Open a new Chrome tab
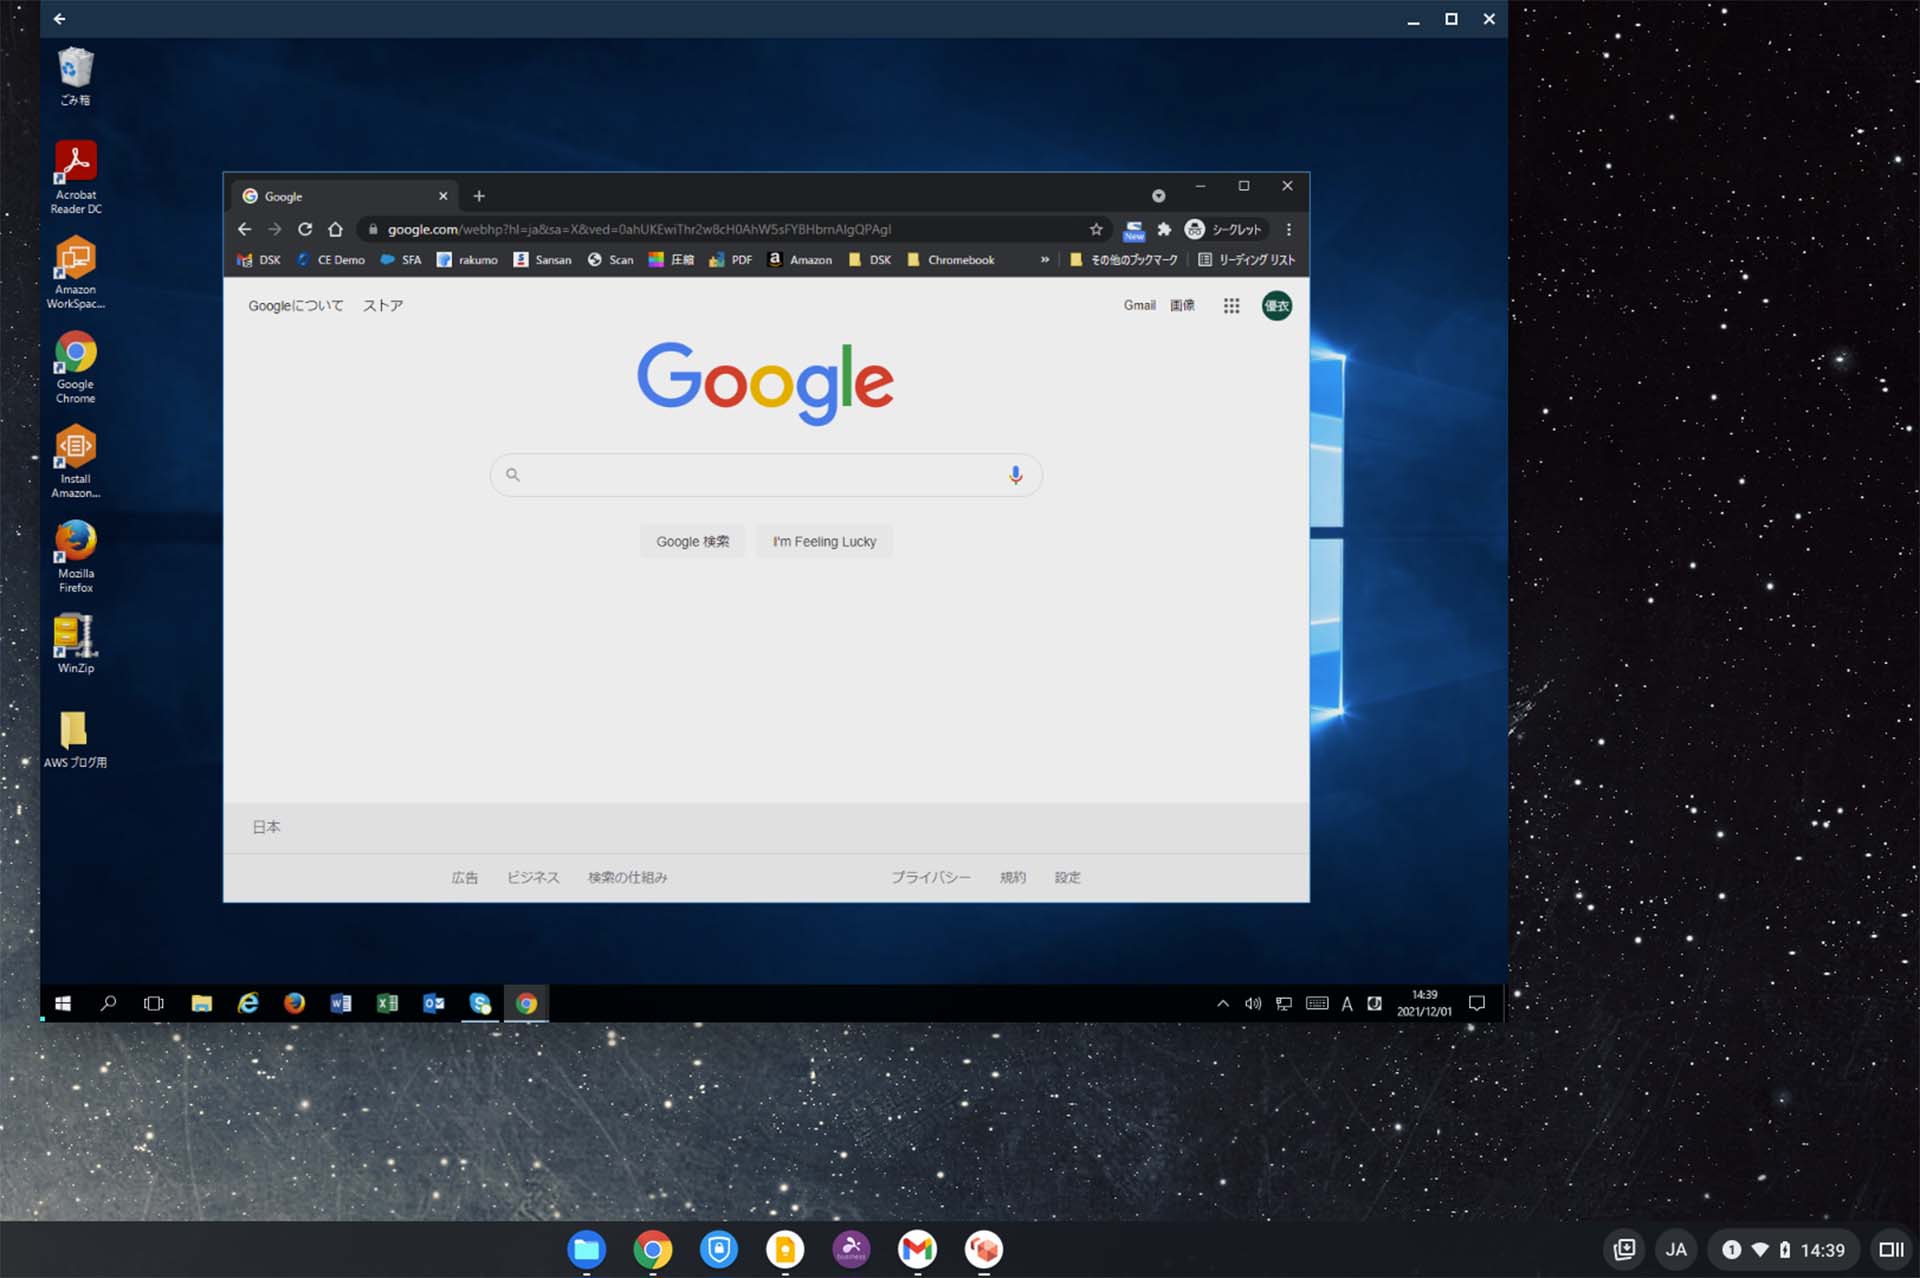The height and width of the screenshot is (1278, 1920). pos(479,196)
